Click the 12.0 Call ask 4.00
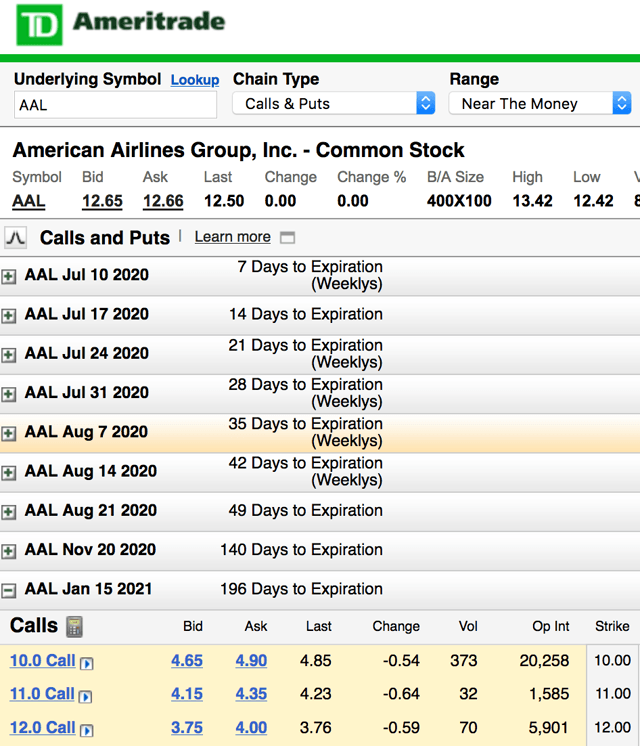This screenshot has height=746, width=640. click(251, 728)
